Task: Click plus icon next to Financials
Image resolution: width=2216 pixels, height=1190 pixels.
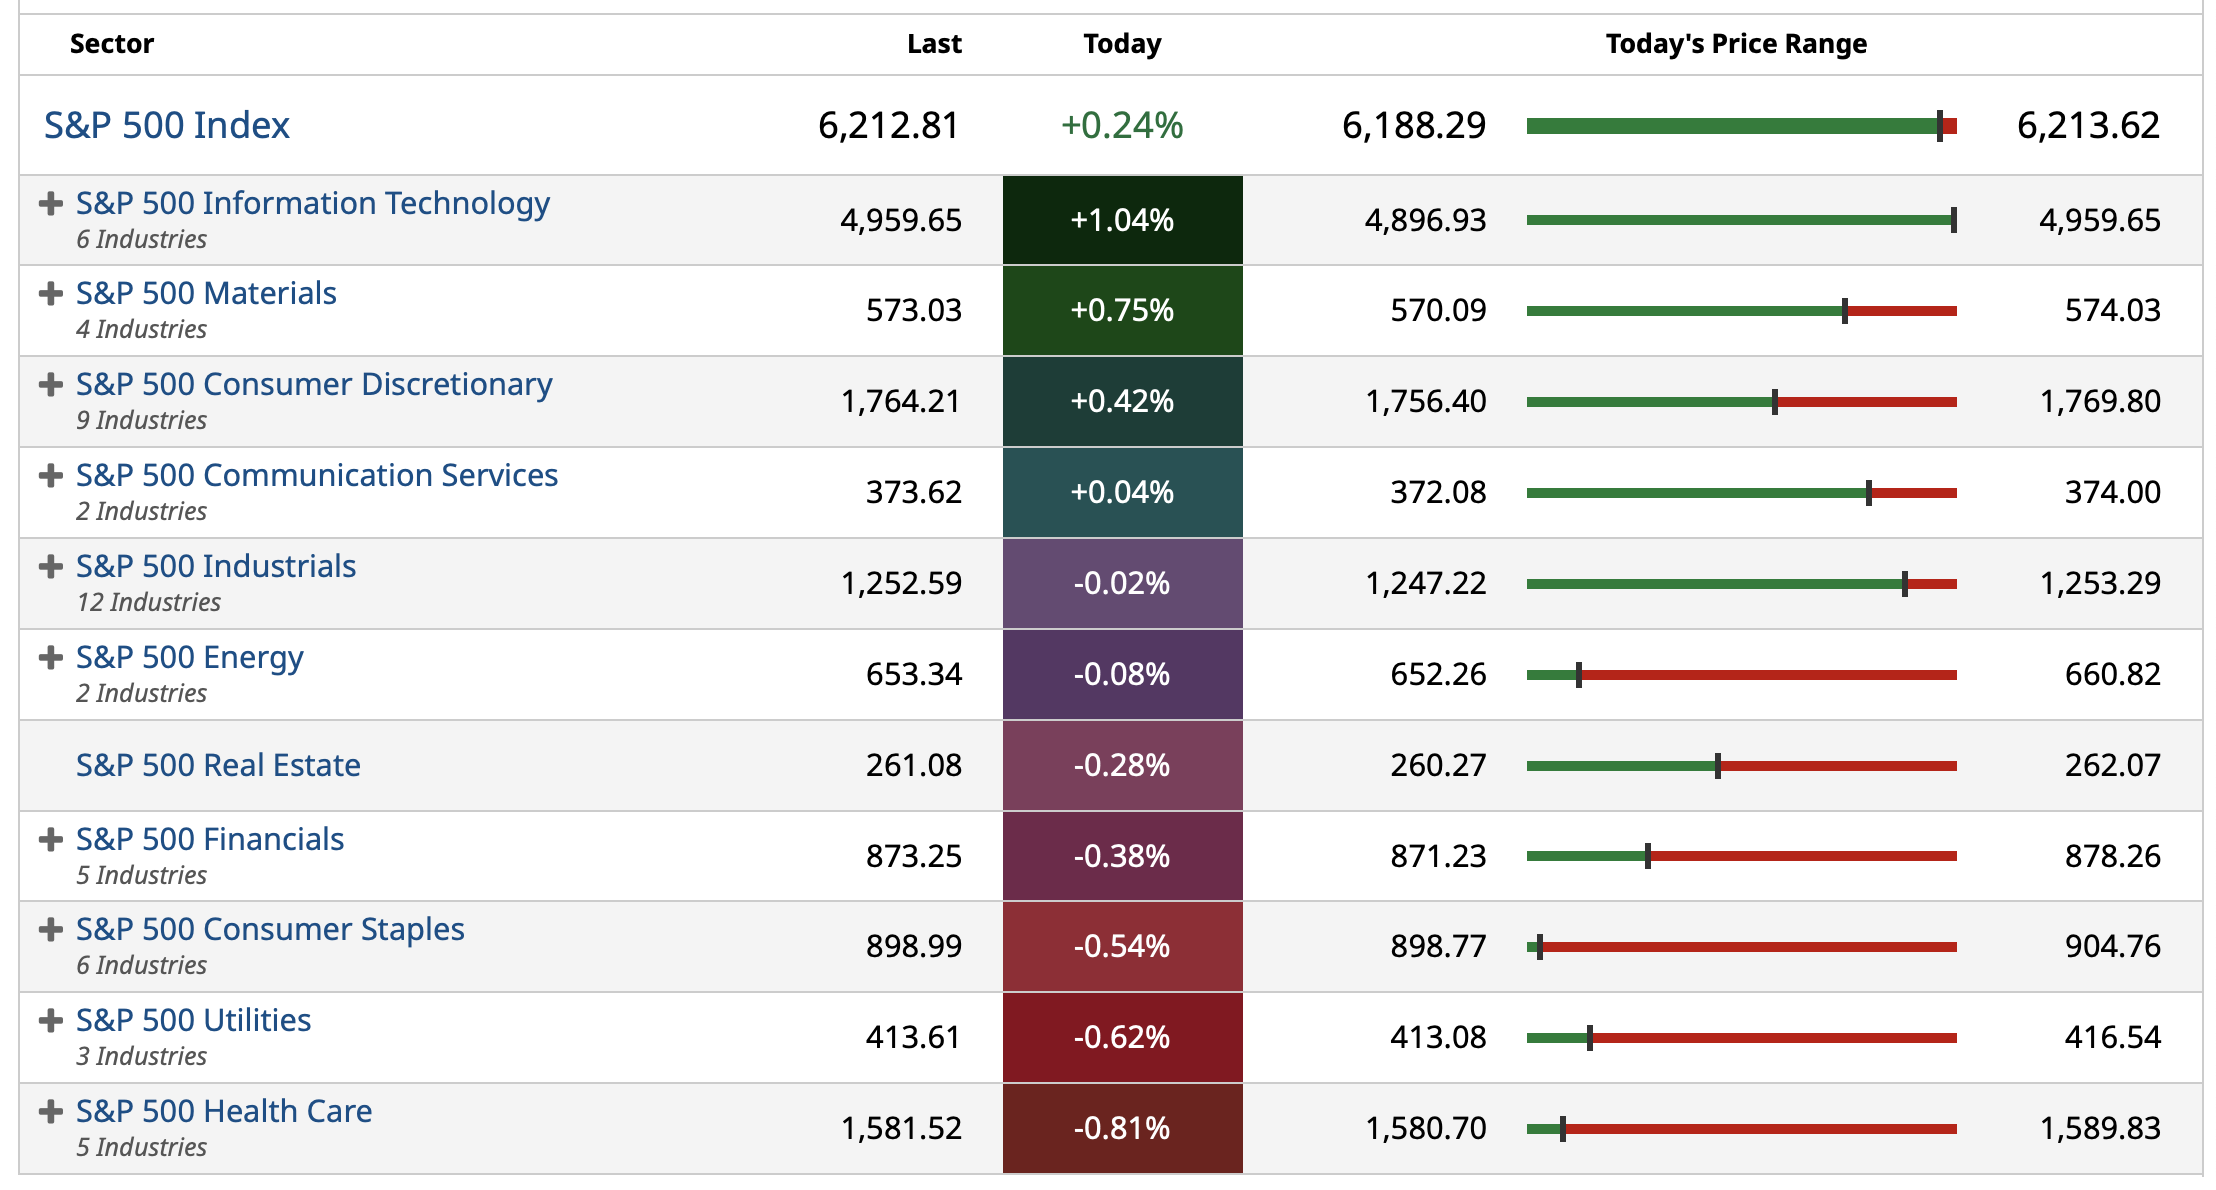Action: (x=50, y=840)
